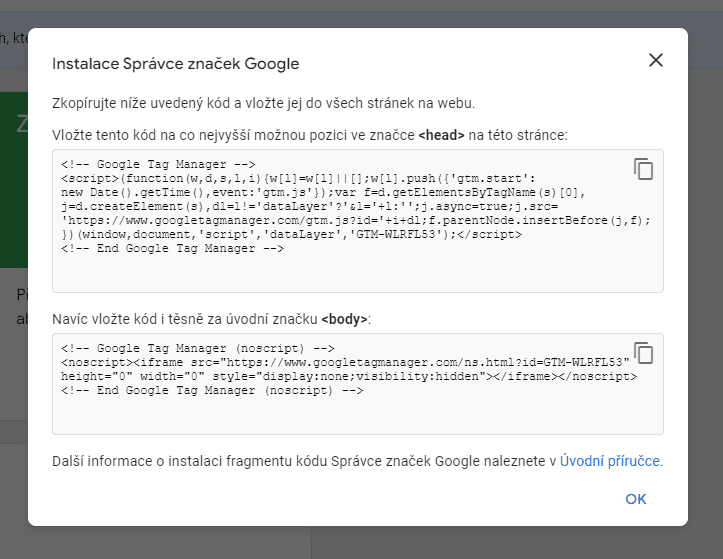
Task: Click the line 'Zkopírujte níže uvedený kód'
Action: 263,103
